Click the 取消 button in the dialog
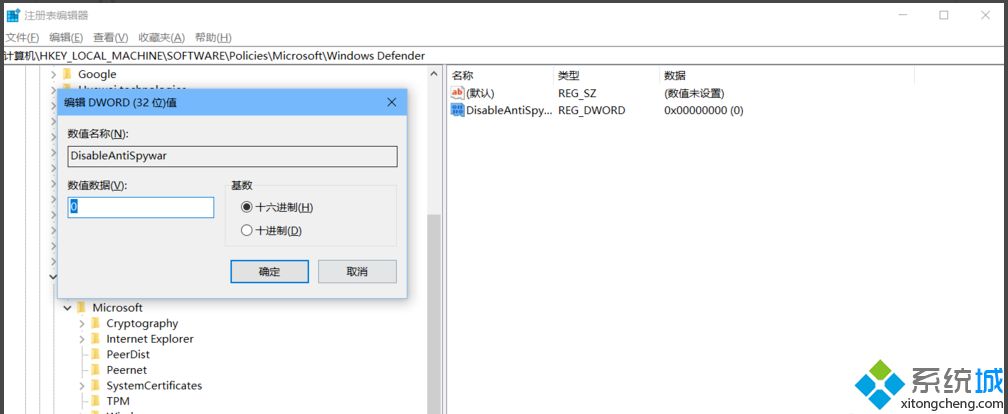This screenshot has height=414, width=1008. 357,271
